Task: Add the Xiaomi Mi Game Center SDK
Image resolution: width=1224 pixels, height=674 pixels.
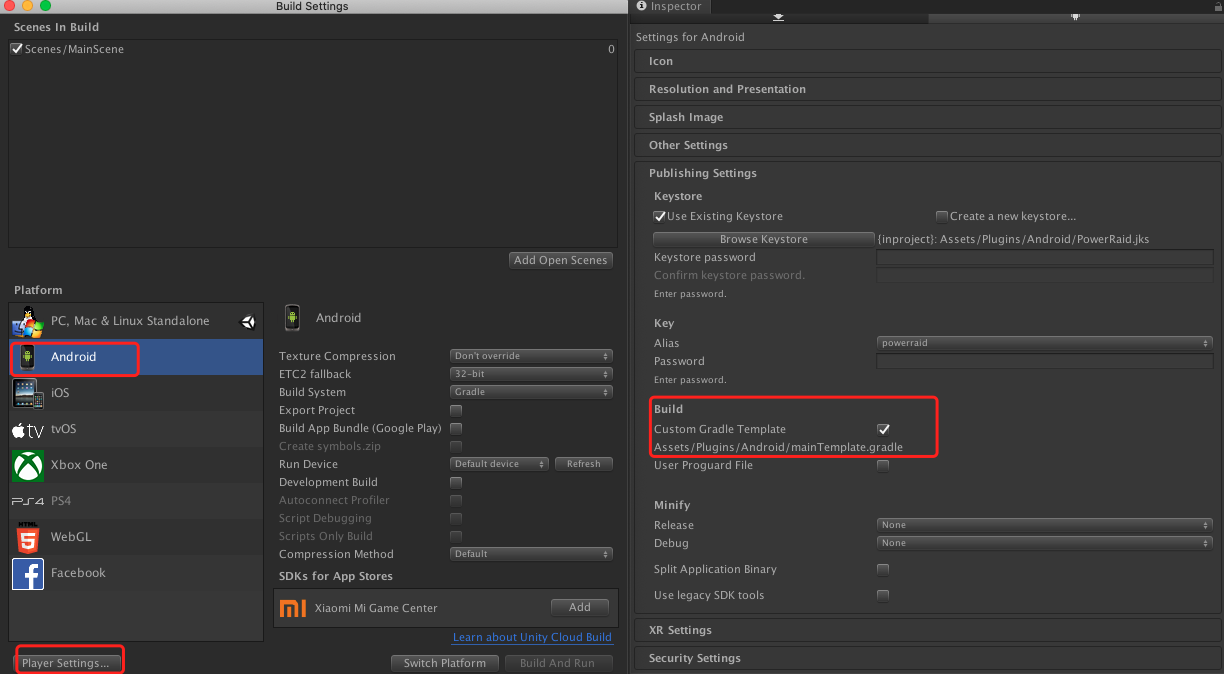Action: (x=580, y=607)
